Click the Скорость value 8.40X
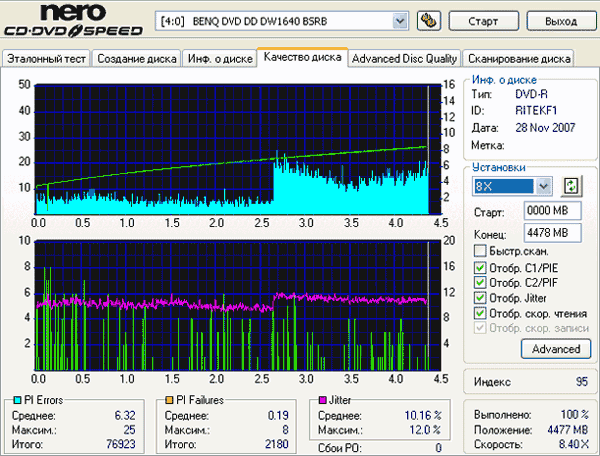 (x=574, y=444)
